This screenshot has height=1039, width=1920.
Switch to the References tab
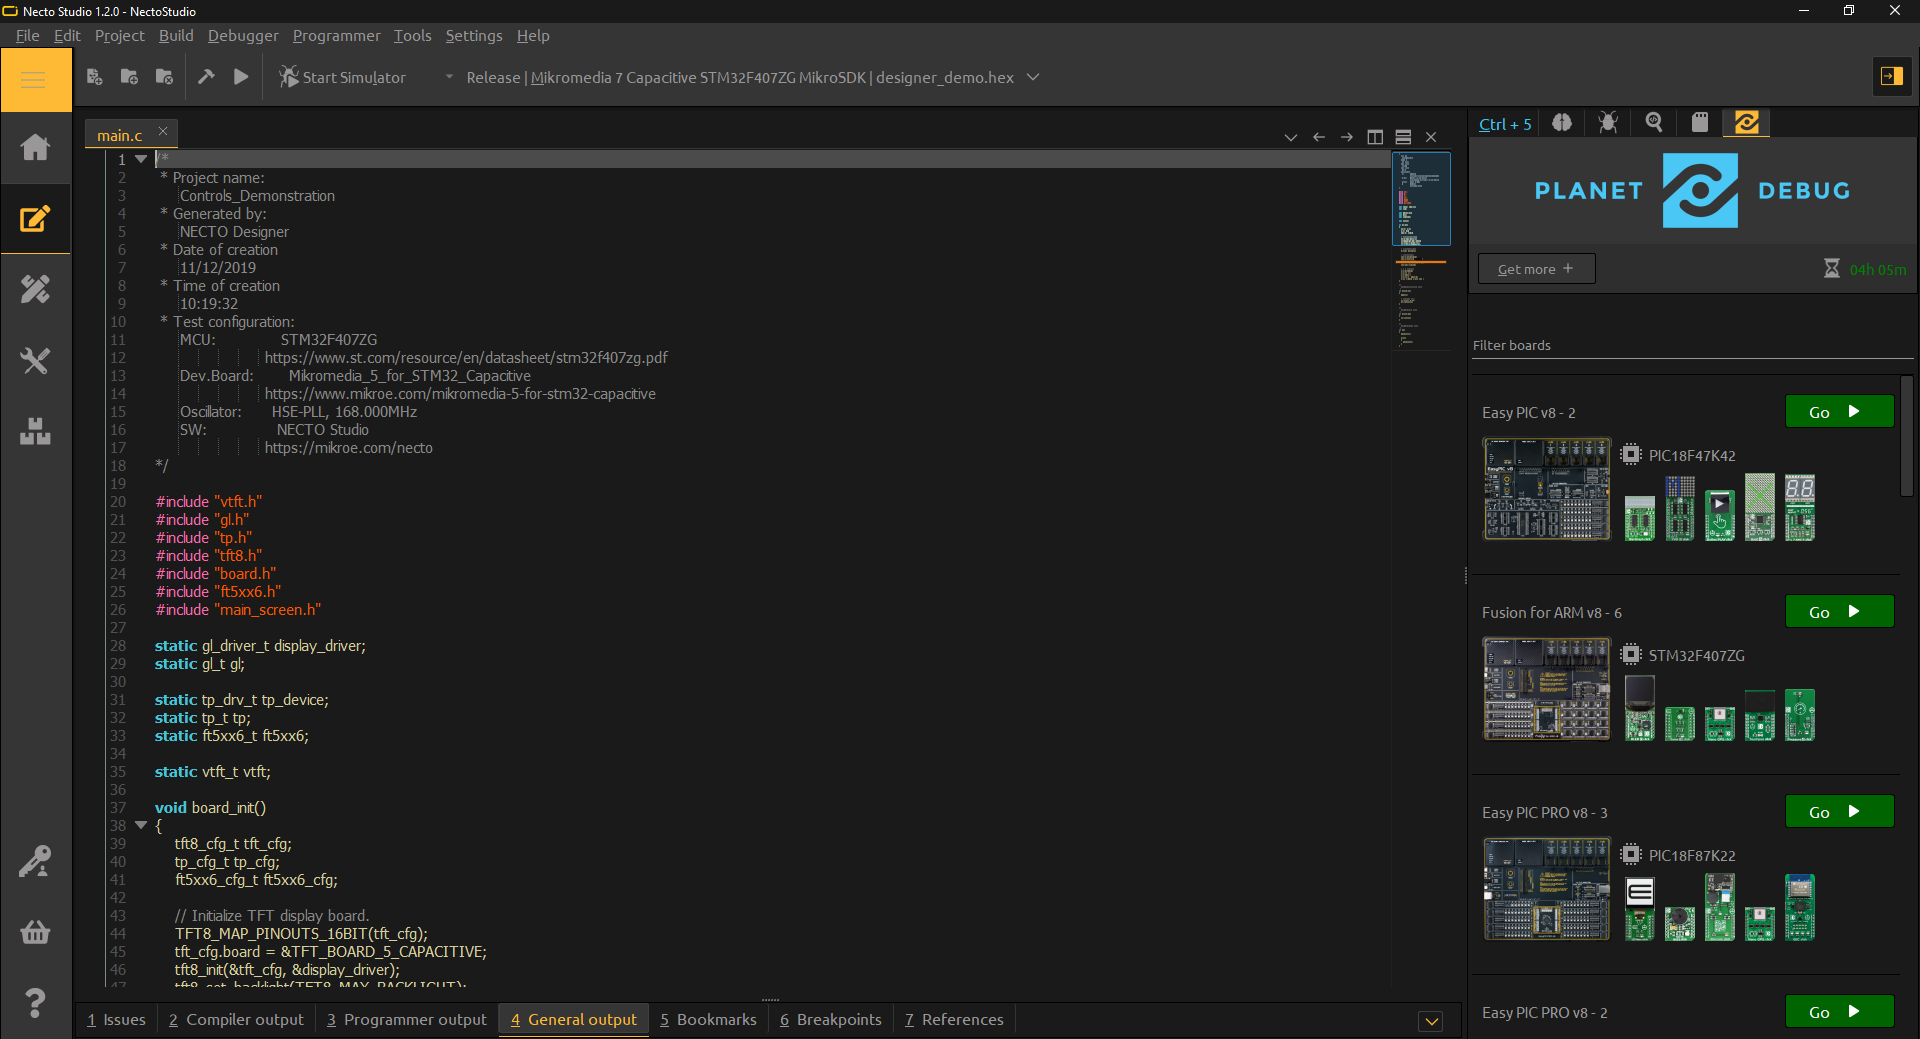954,1019
